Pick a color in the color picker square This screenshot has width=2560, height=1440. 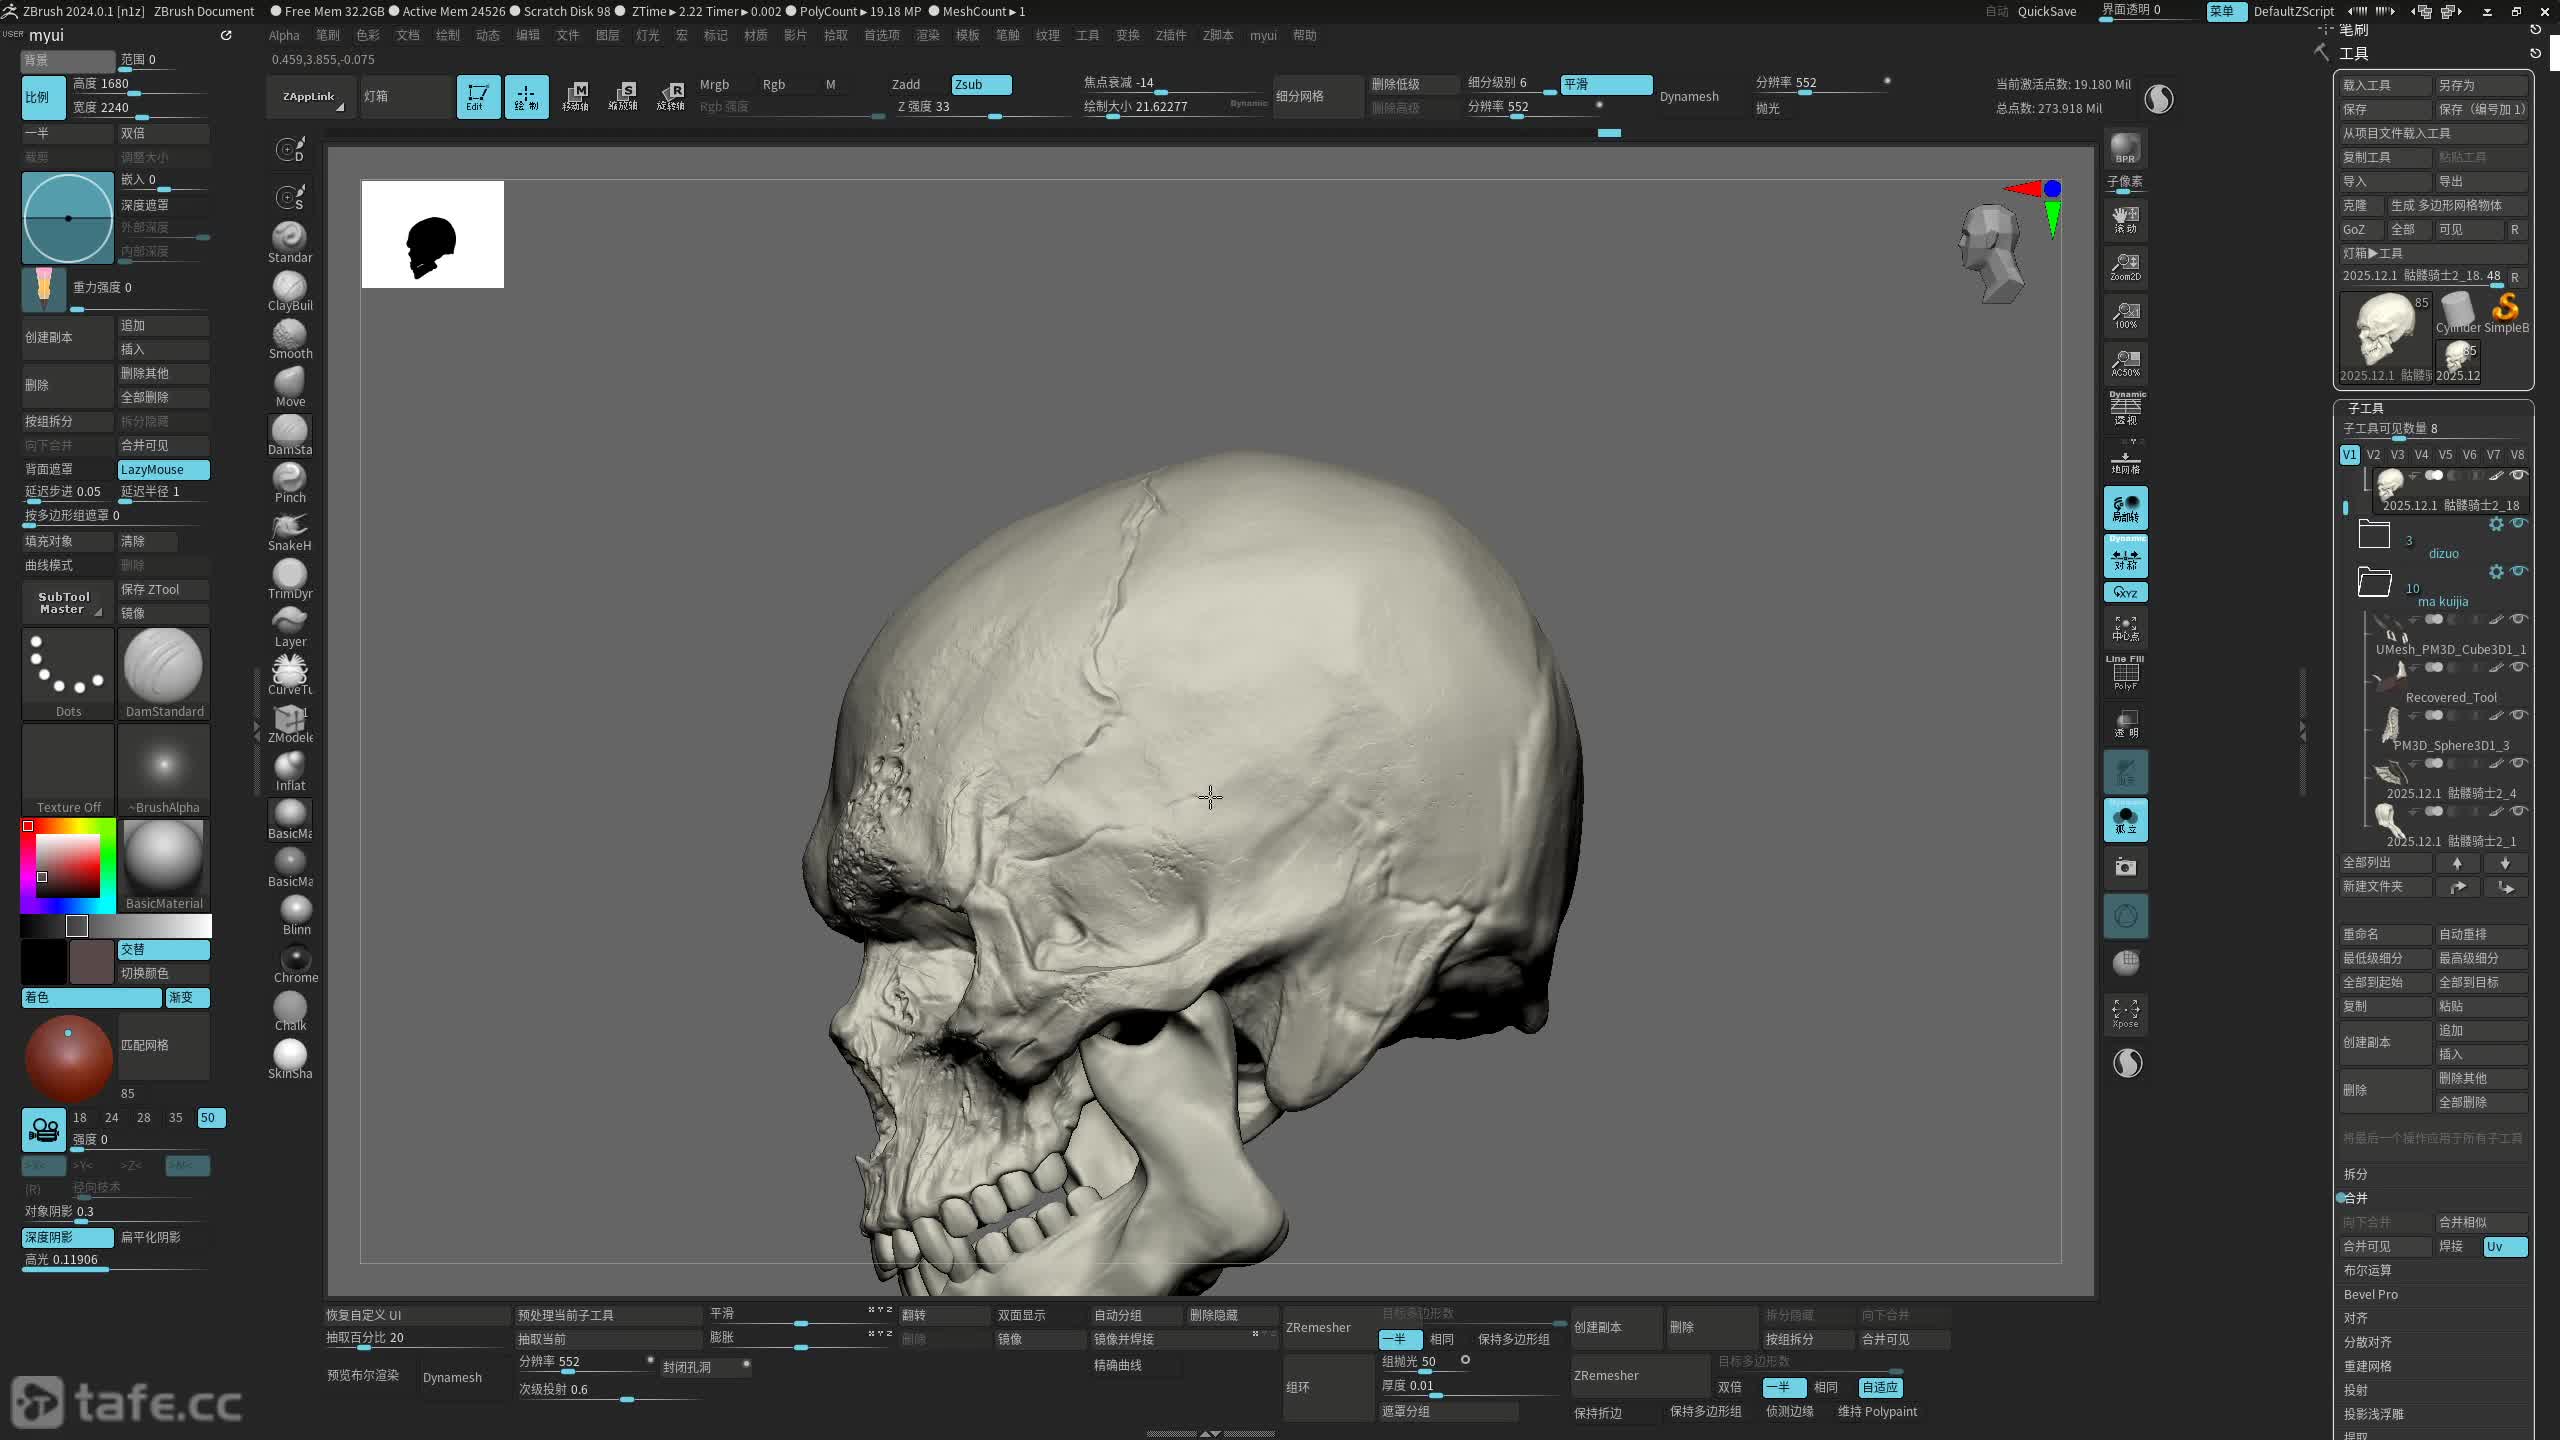coord(68,865)
